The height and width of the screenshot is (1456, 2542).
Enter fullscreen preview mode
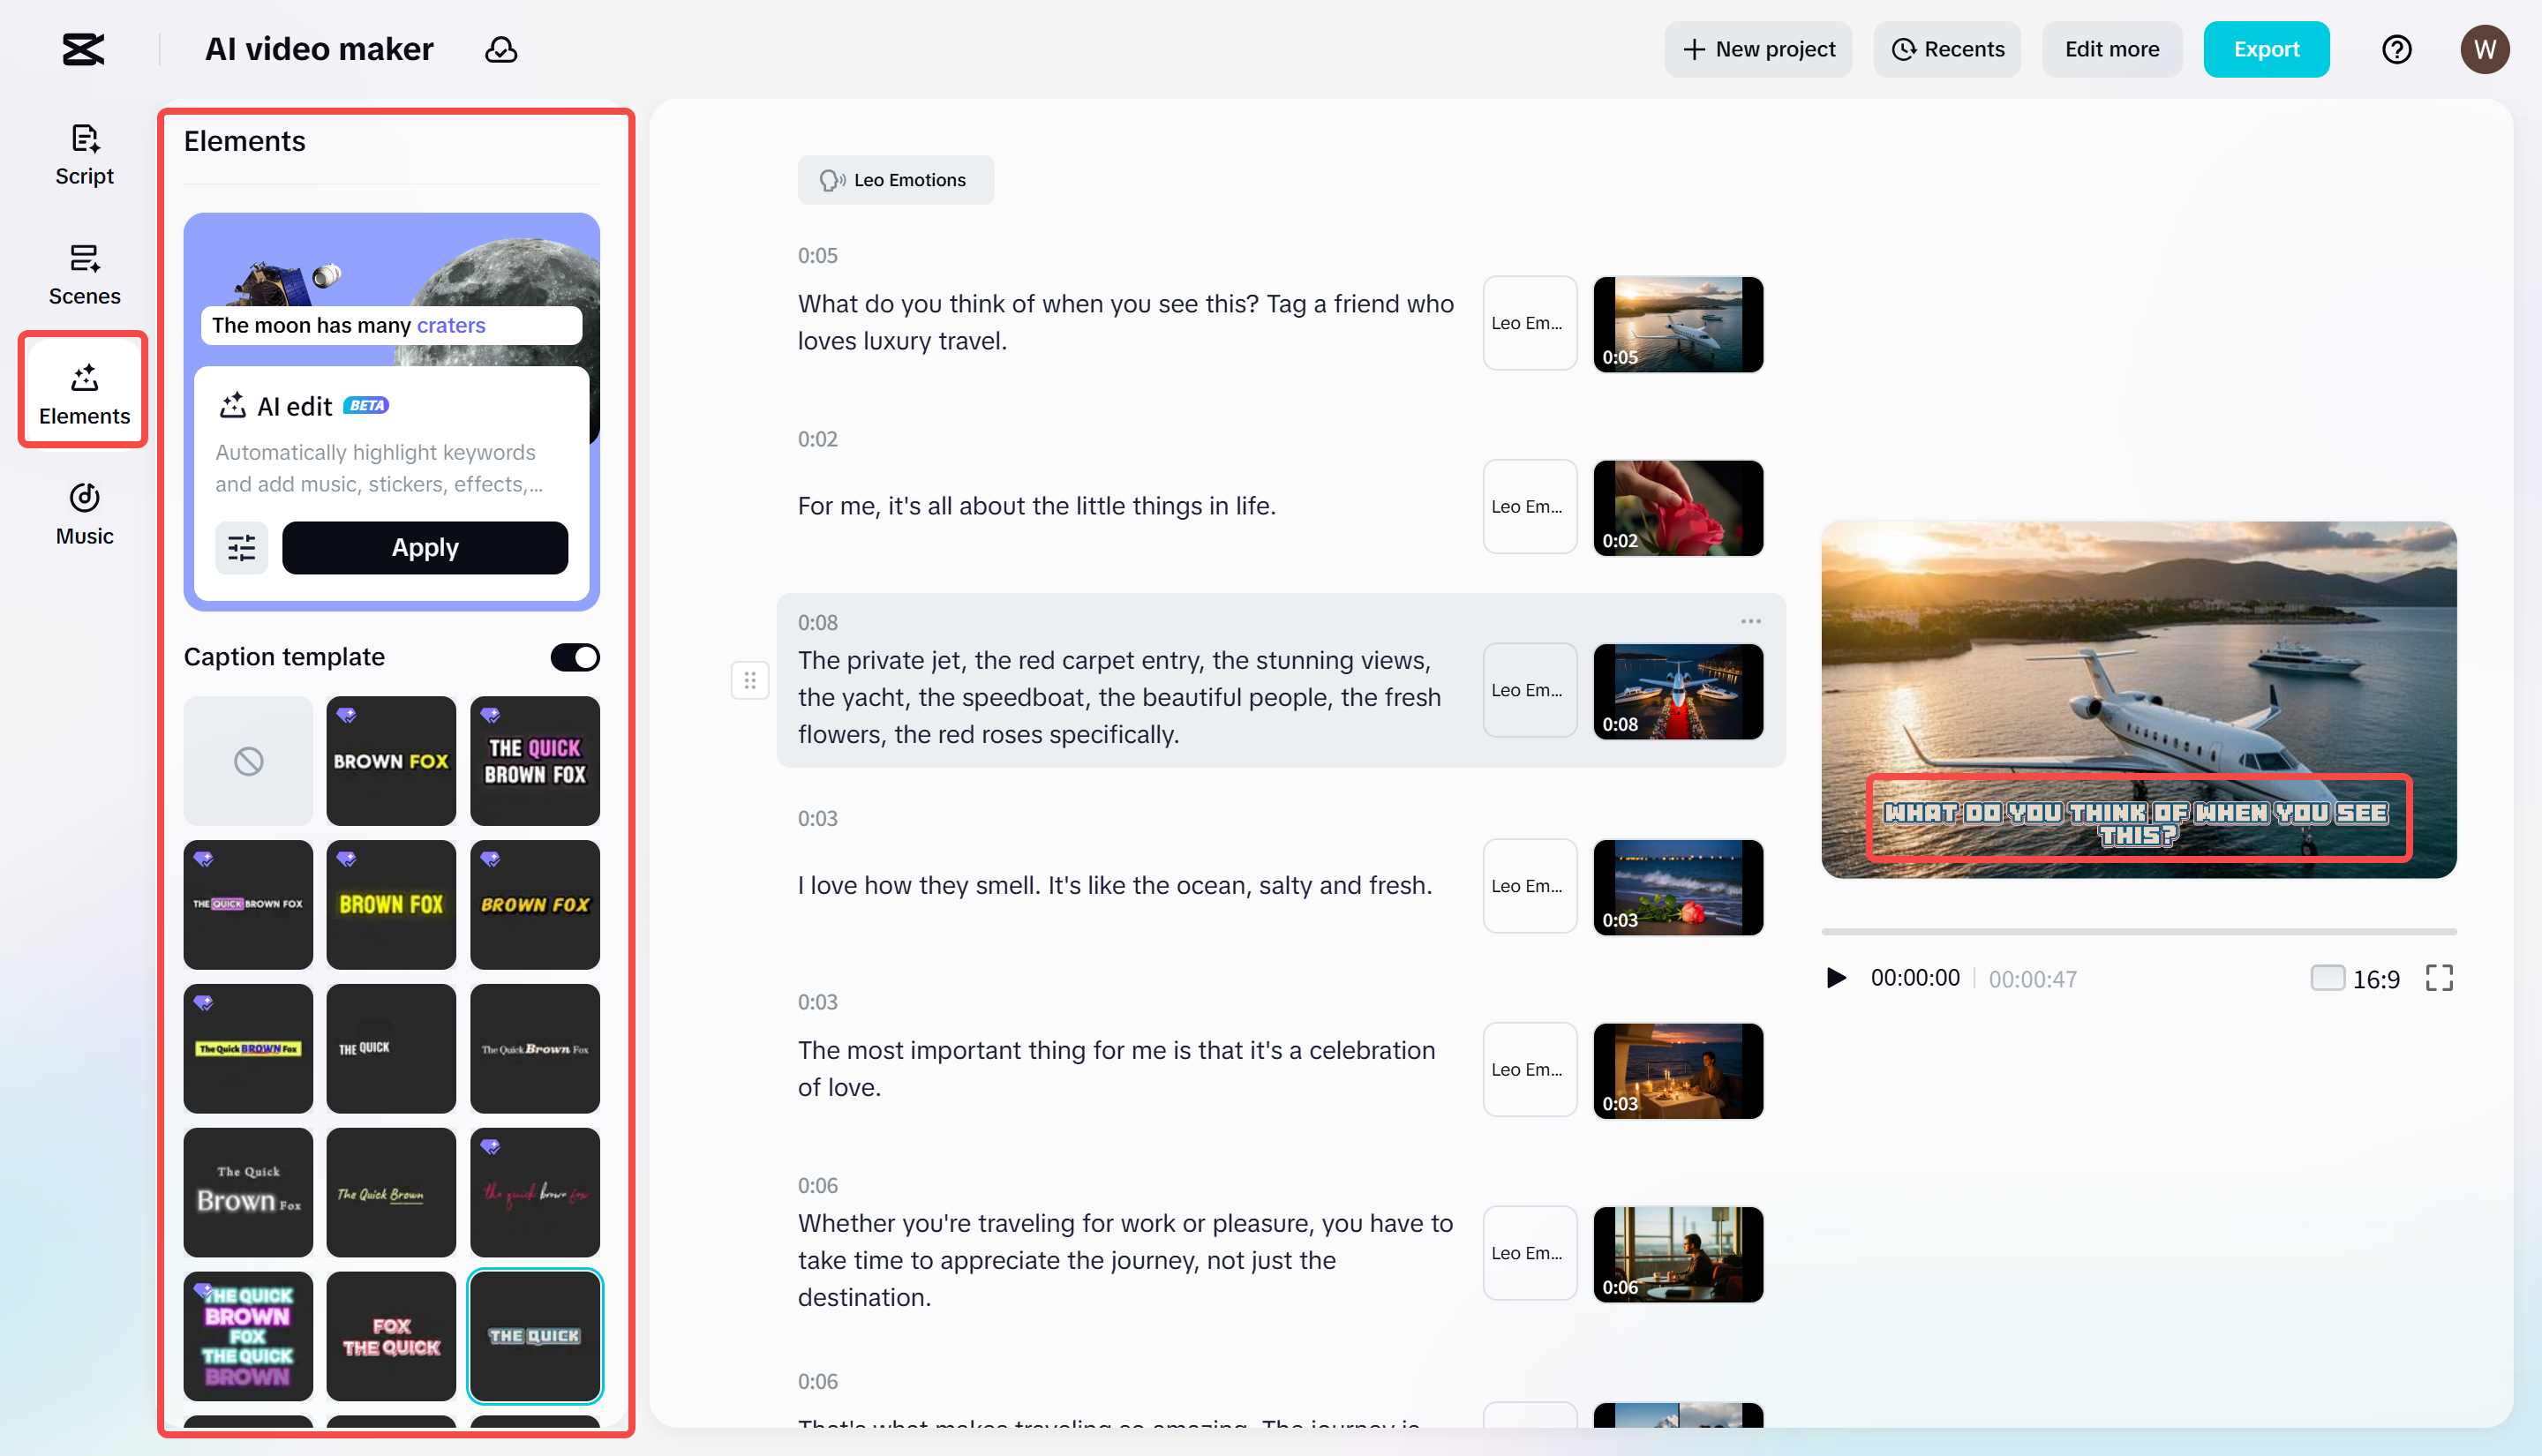click(x=2439, y=978)
